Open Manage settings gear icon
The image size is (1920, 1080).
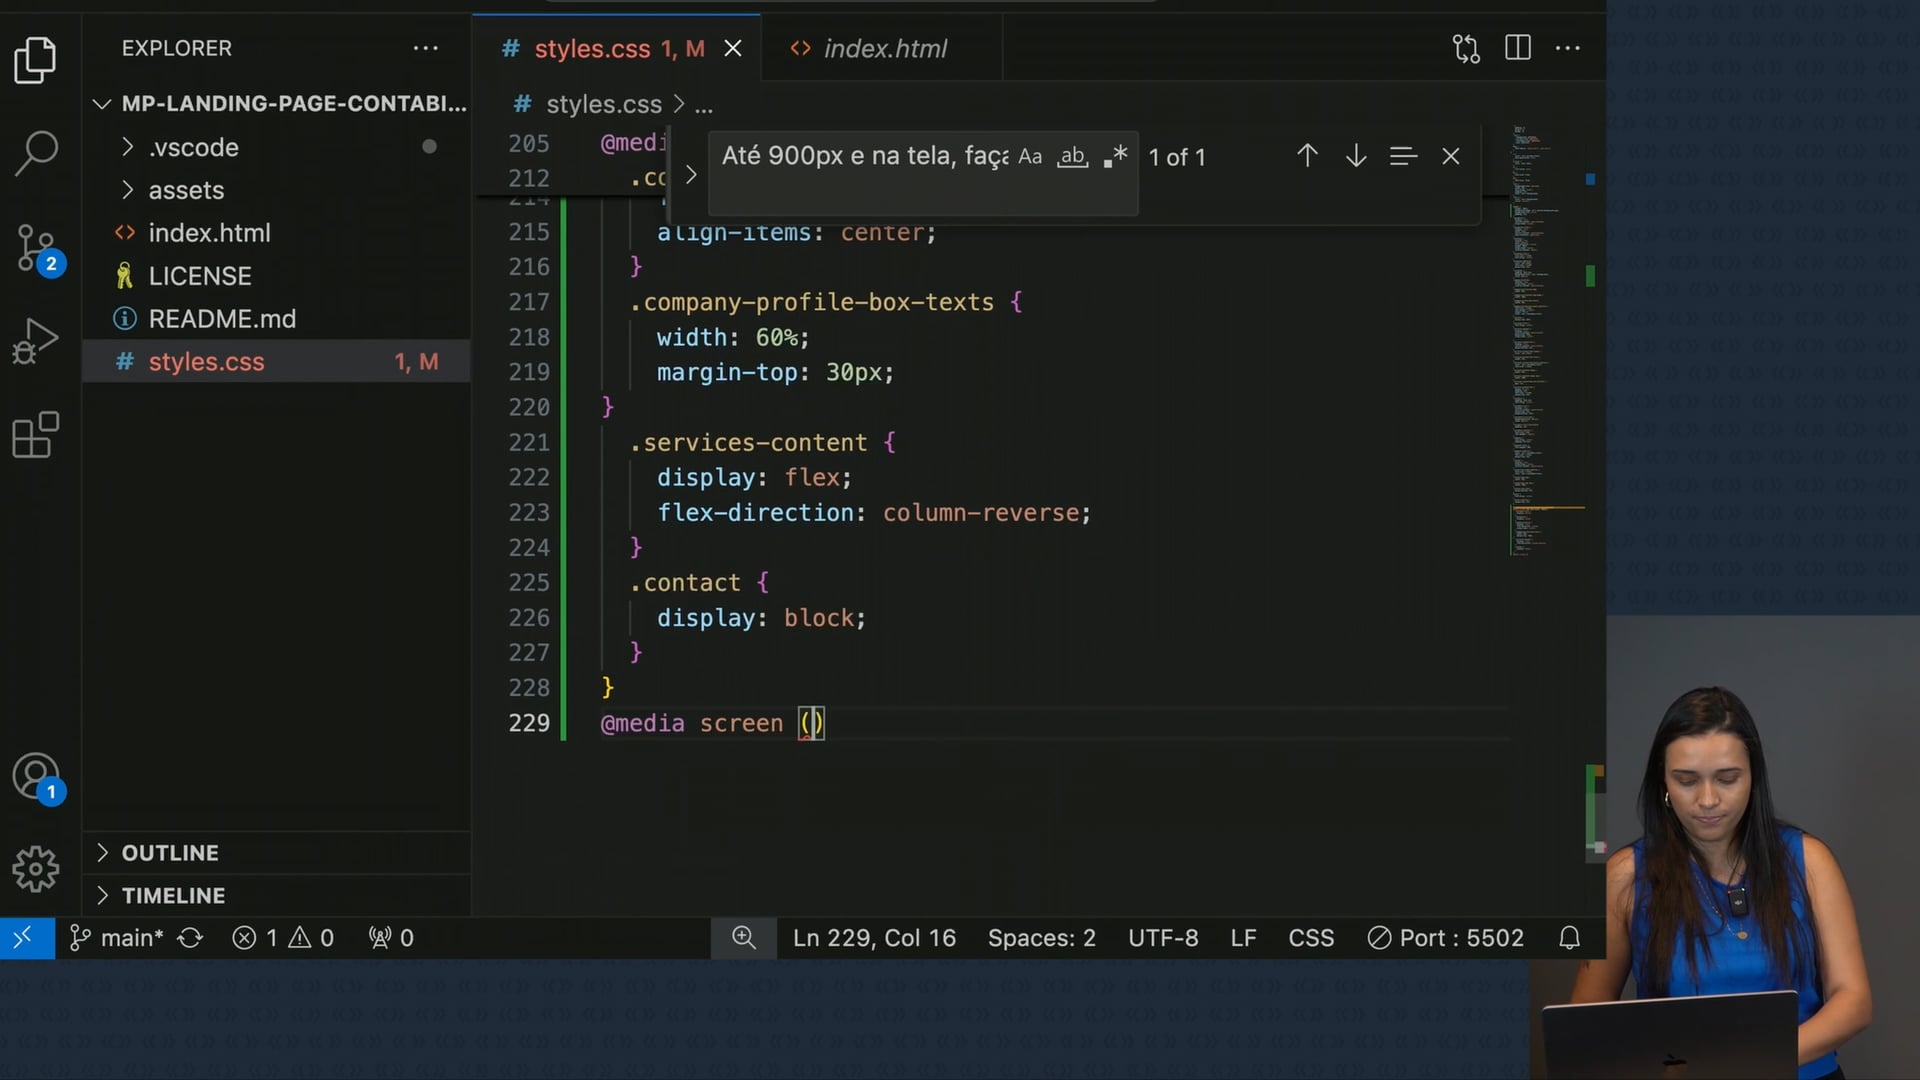36,869
